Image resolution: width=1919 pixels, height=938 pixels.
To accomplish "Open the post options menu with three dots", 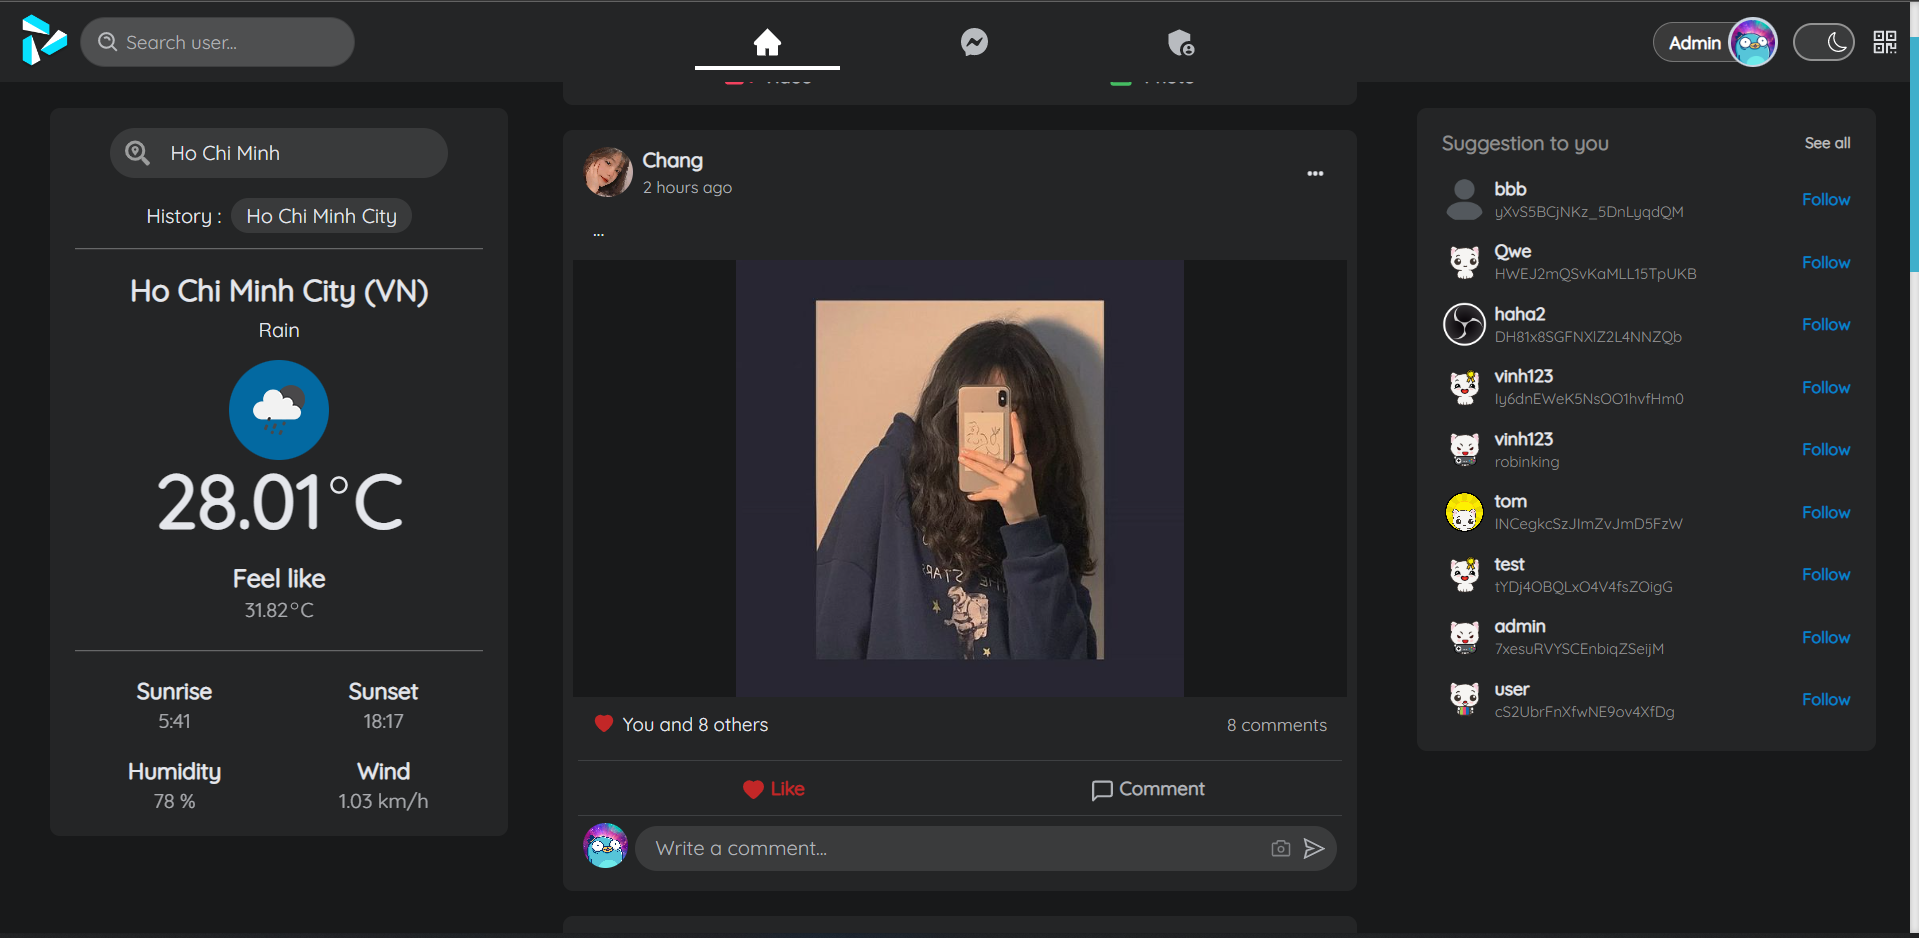I will click(x=1315, y=173).
